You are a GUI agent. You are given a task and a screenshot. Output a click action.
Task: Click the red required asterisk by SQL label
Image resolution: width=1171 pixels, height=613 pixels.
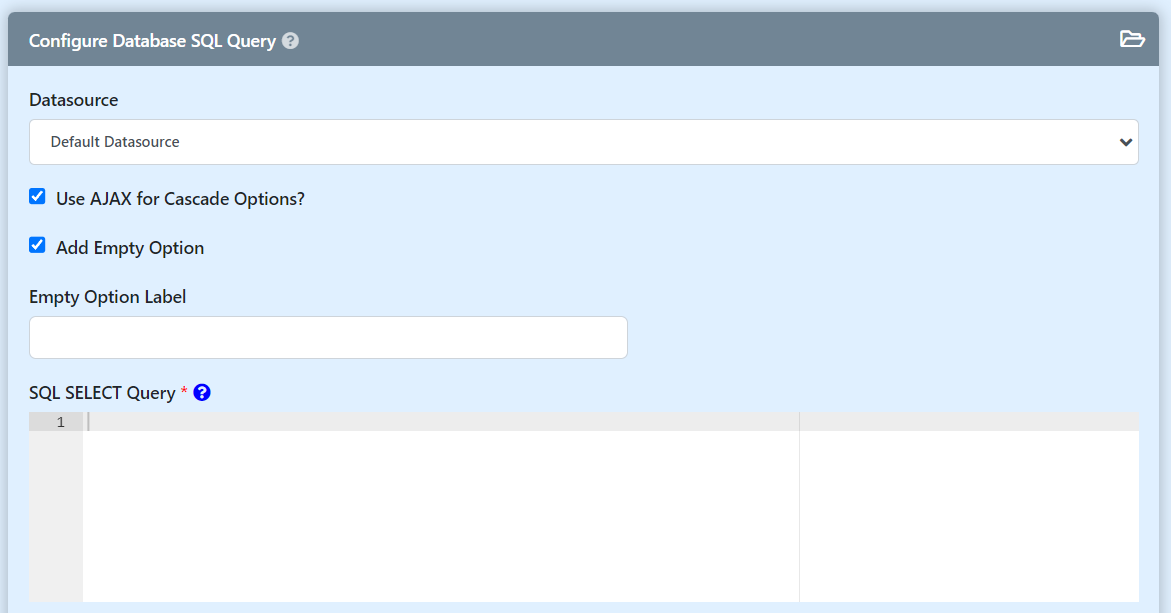(x=184, y=392)
